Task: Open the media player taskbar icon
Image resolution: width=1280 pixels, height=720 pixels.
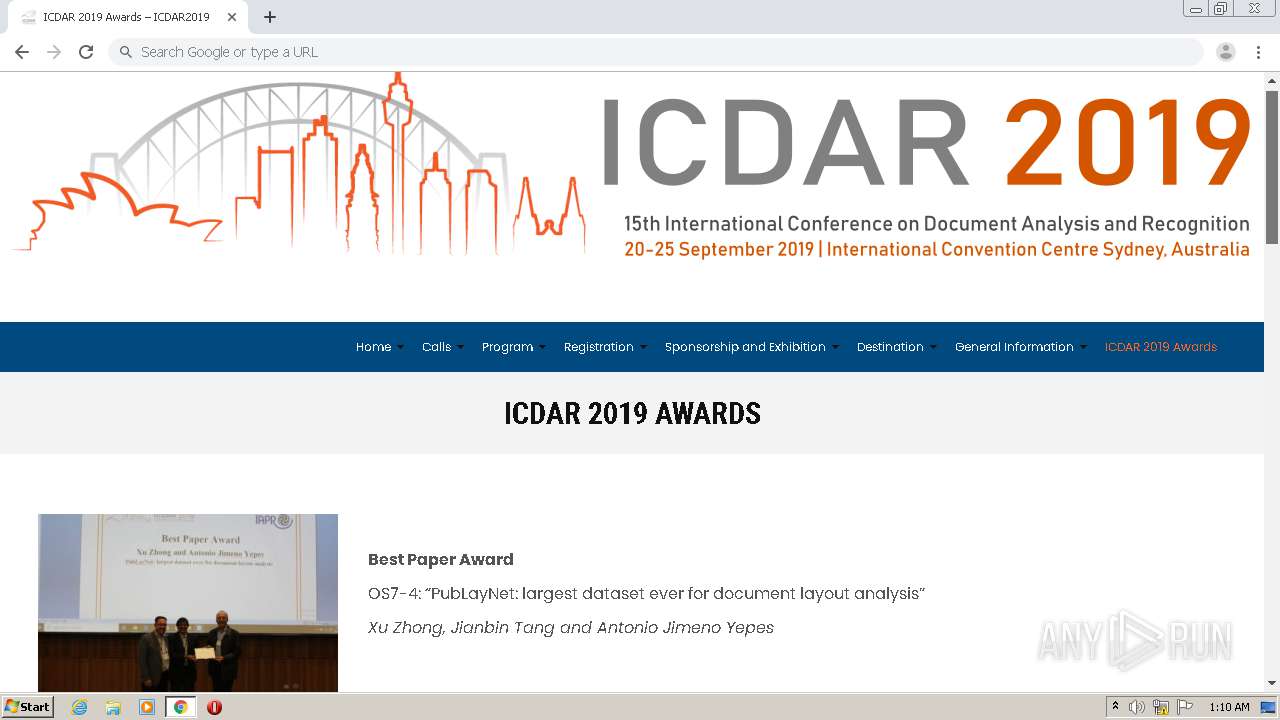Action: click(x=147, y=707)
